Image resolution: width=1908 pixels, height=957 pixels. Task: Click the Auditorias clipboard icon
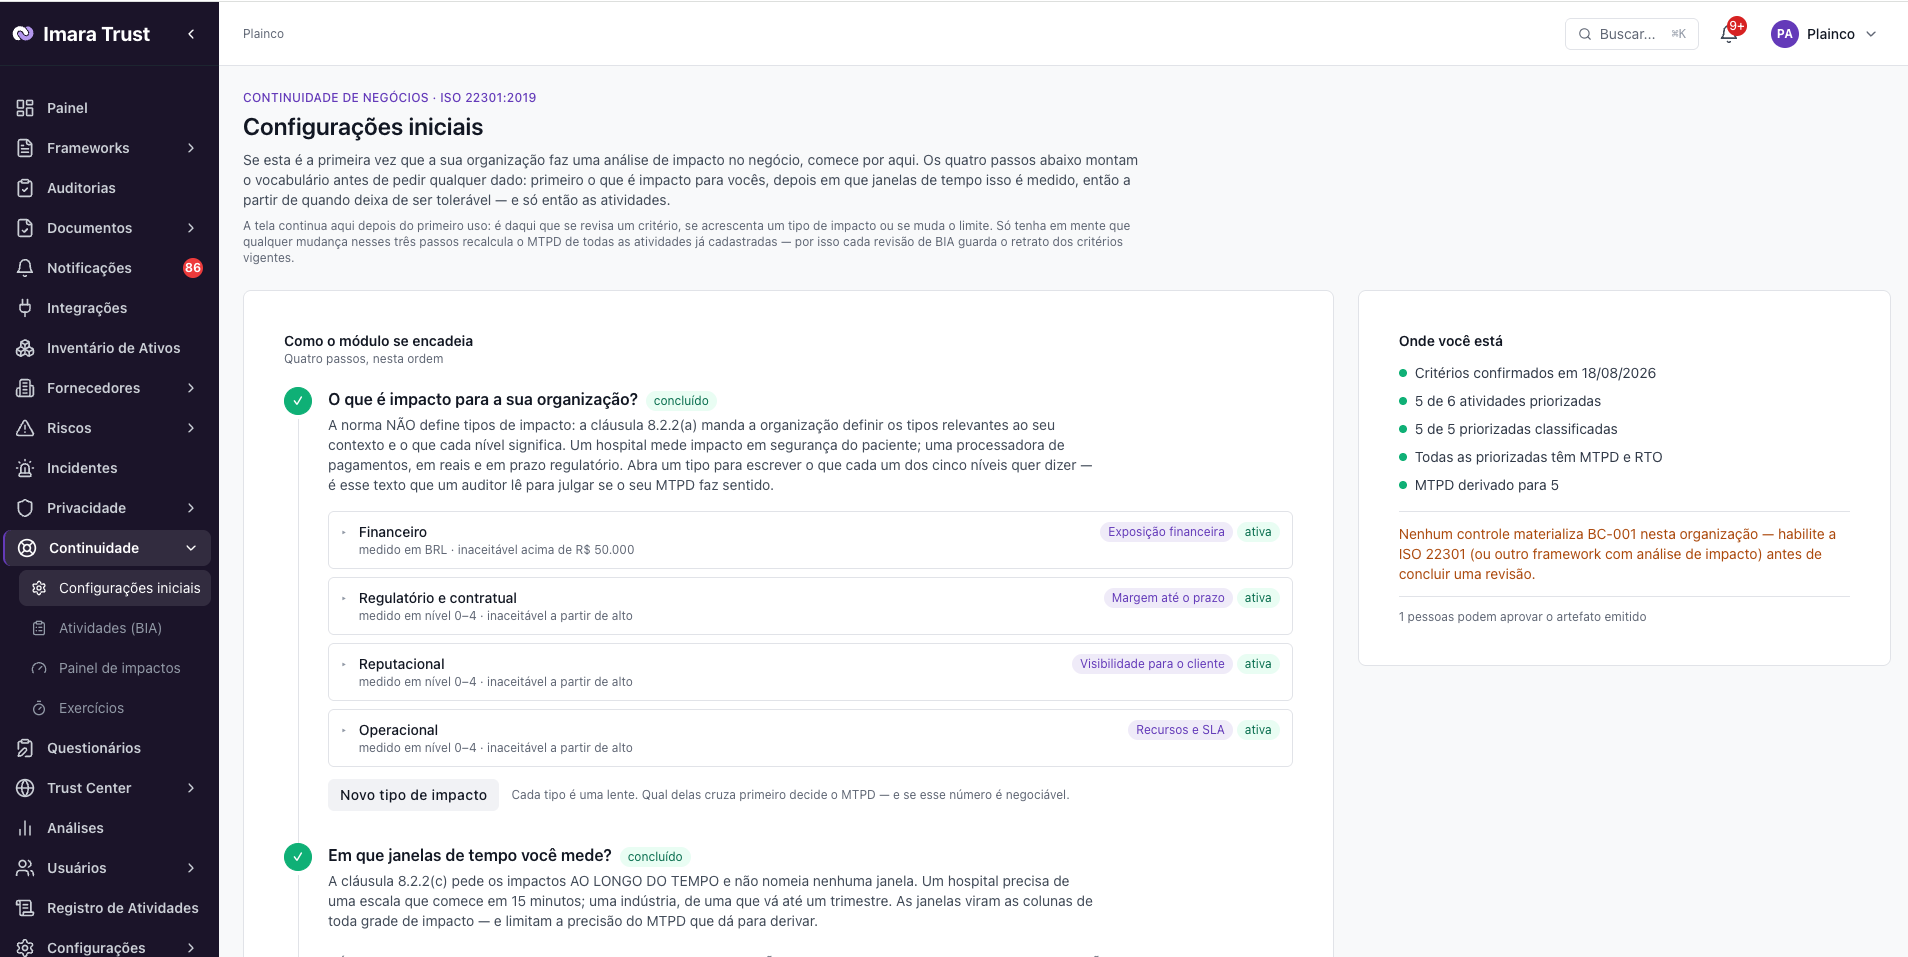click(25, 188)
